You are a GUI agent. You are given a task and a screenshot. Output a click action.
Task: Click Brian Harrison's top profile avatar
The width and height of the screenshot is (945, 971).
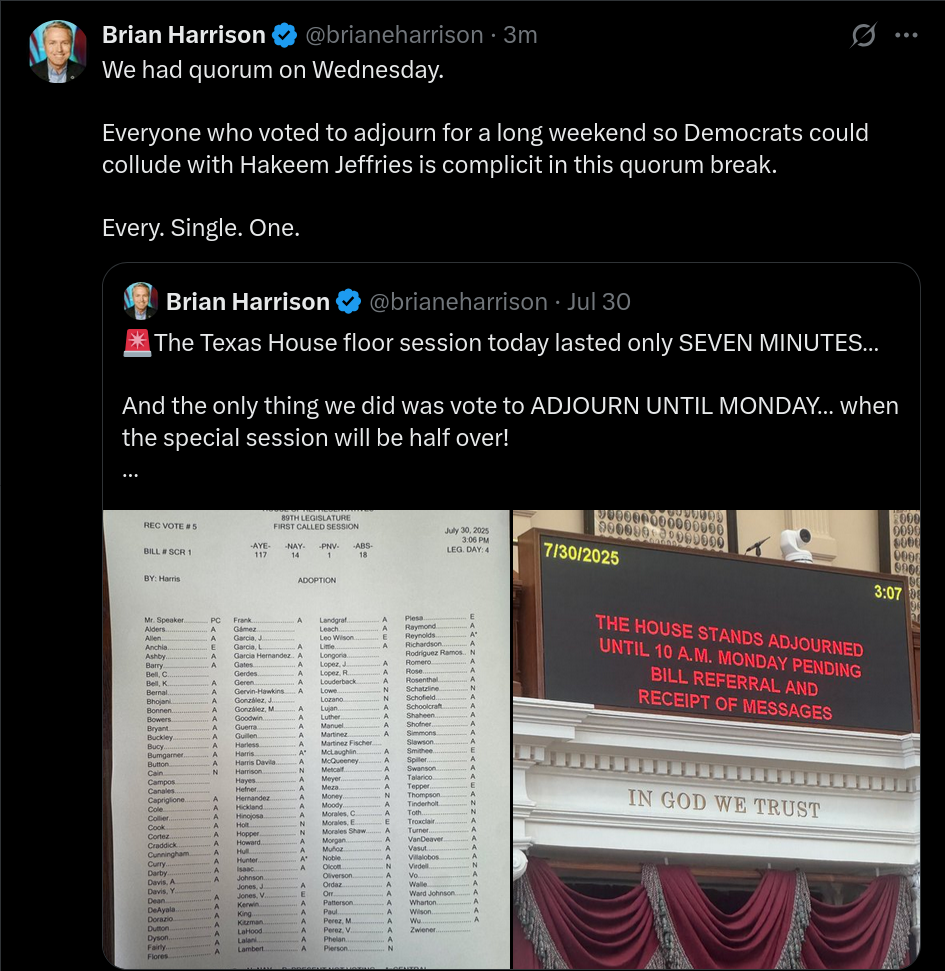58,51
